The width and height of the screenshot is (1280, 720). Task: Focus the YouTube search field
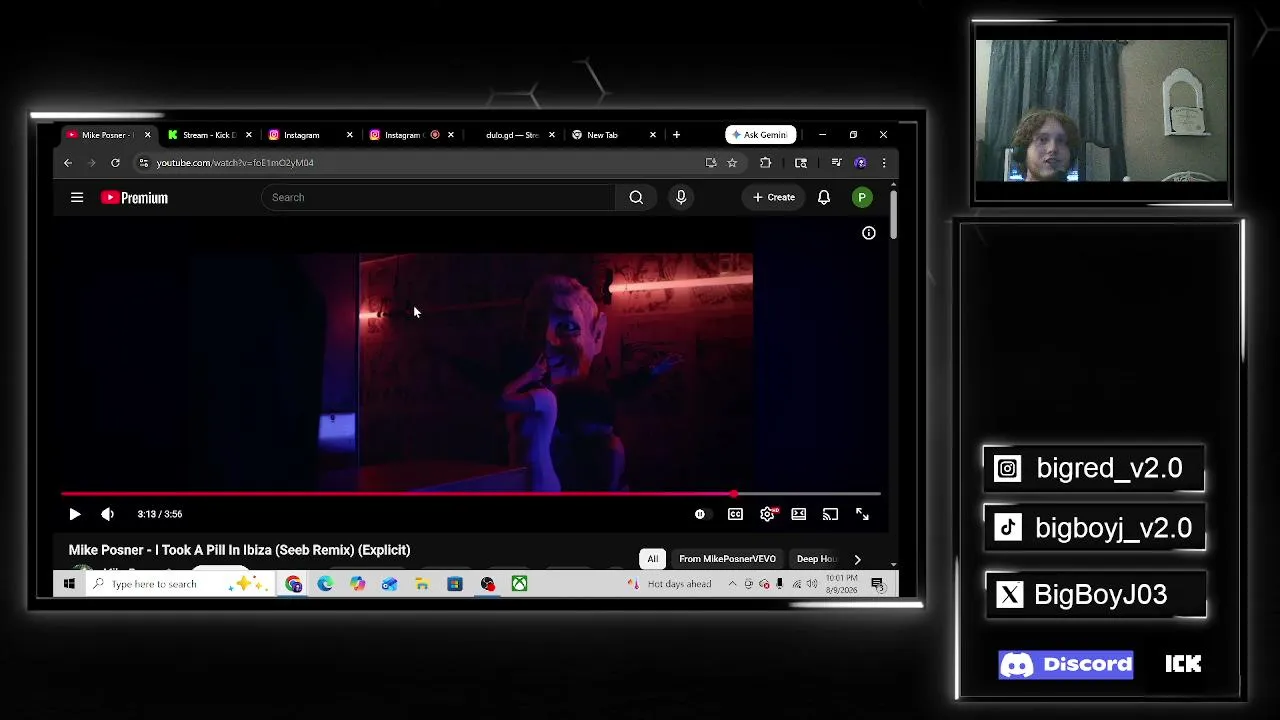click(439, 198)
